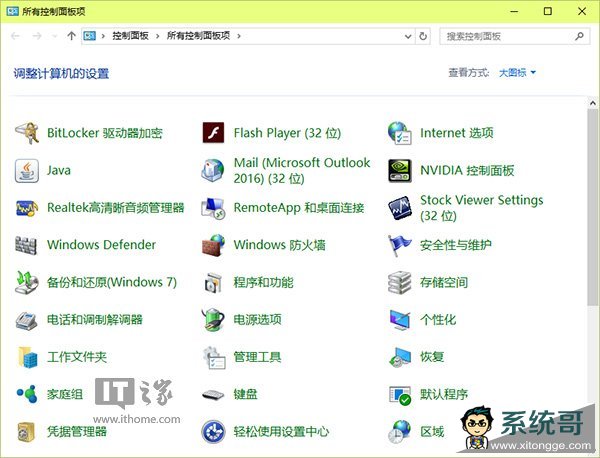Open the Mail Microsoft Outlook icon
600x458 pixels.
coord(213,170)
